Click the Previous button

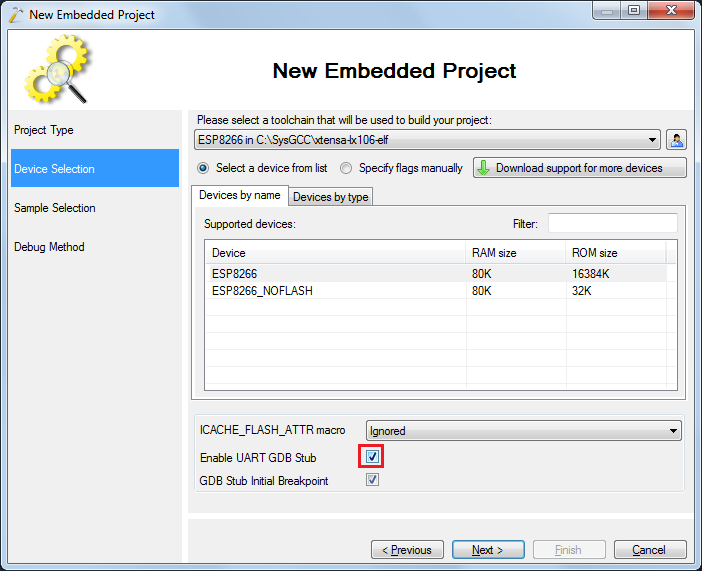point(407,550)
